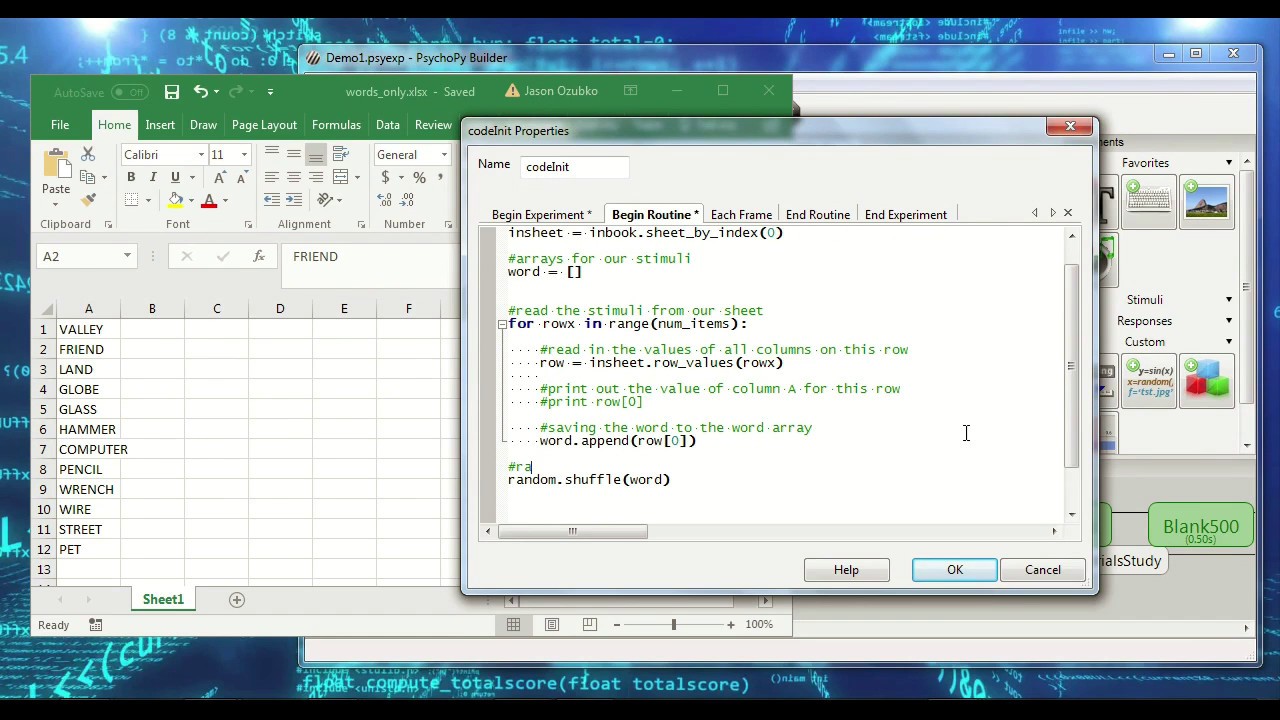Toggle Page Break Preview in Excel status bar
The height and width of the screenshot is (720, 1280).
[x=590, y=625]
